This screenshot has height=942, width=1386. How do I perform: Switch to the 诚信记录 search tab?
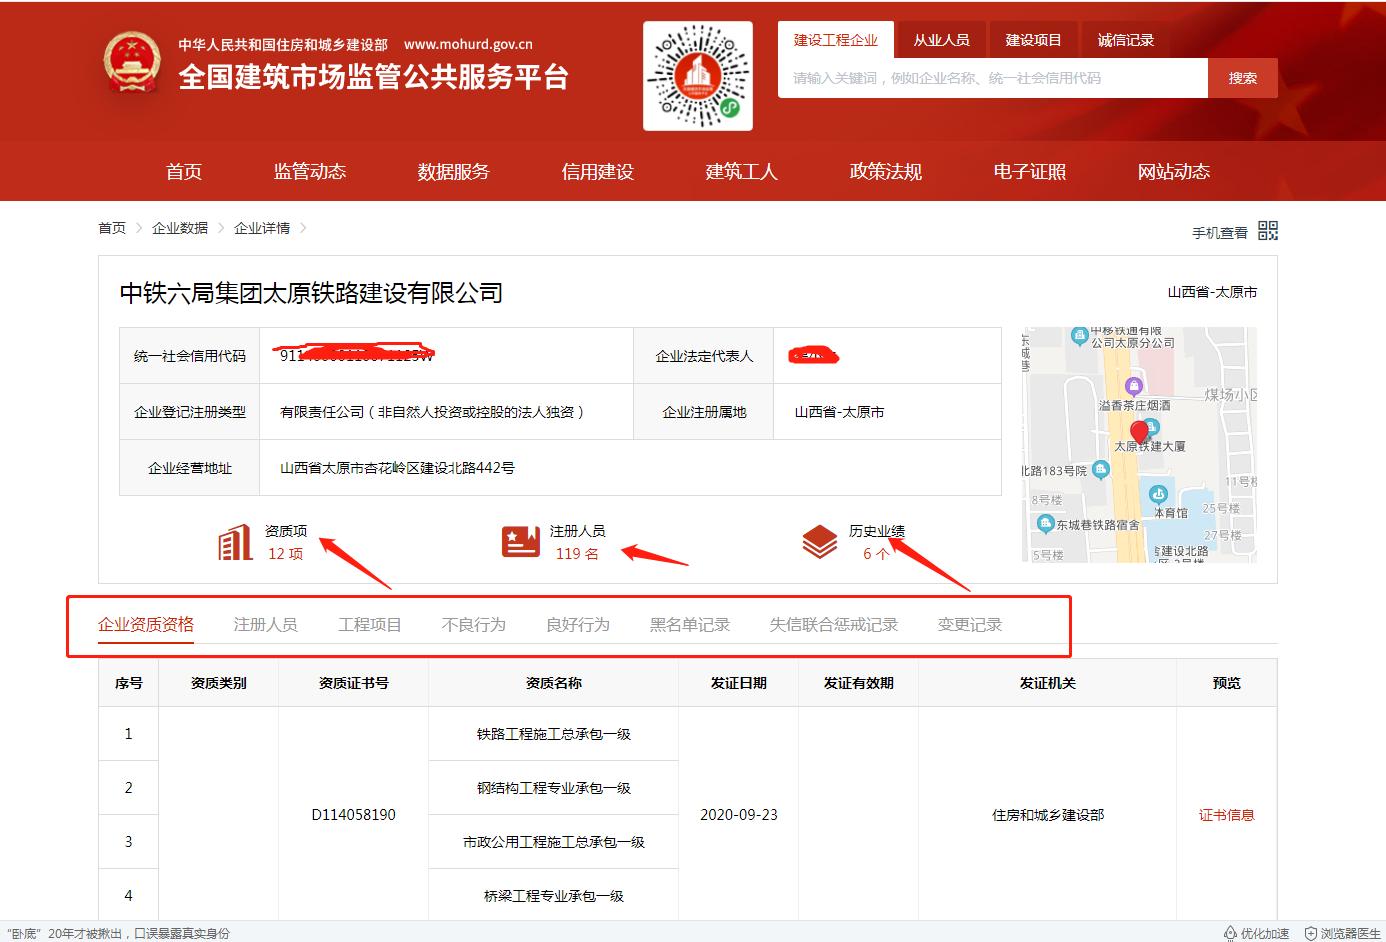tap(1125, 39)
